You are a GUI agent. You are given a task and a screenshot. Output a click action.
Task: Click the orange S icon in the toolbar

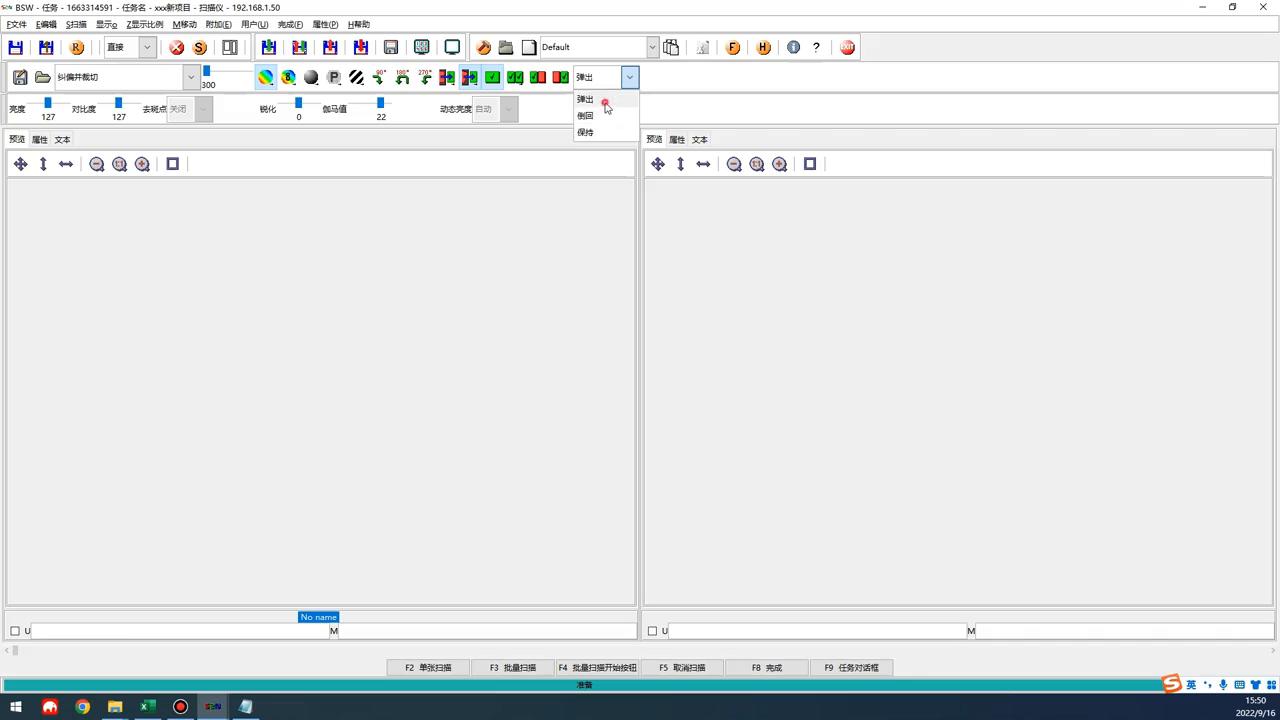[x=200, y=47]
